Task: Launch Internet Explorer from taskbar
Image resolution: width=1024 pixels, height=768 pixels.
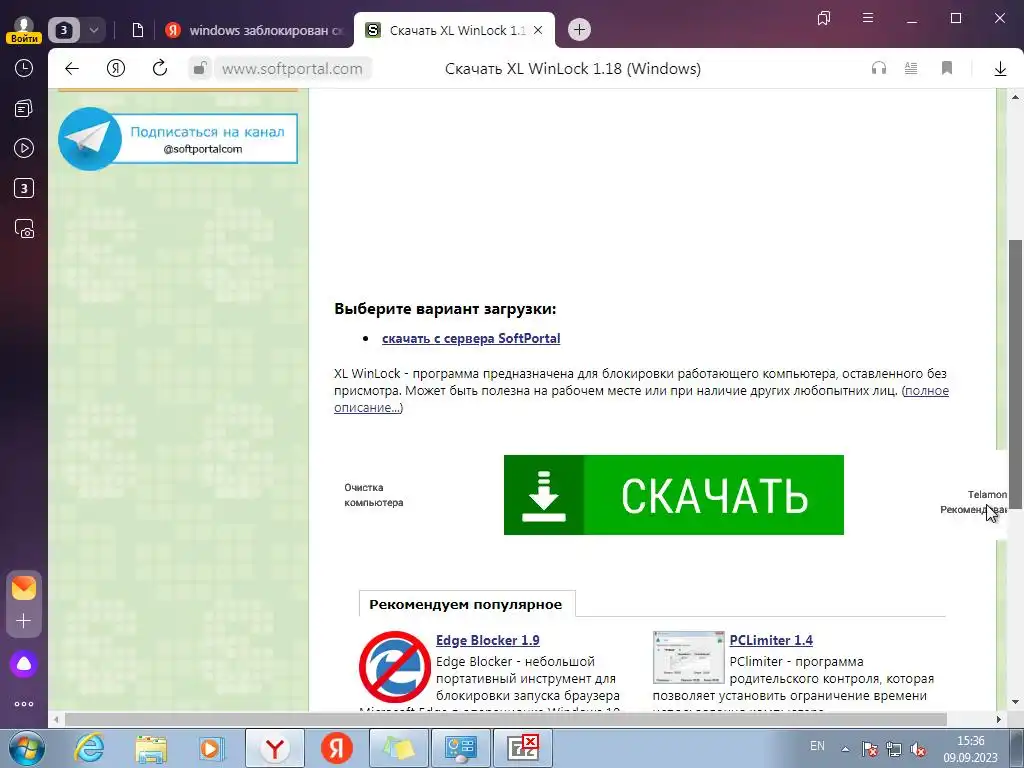Action: pyautogui.click(x=89, y=748)
